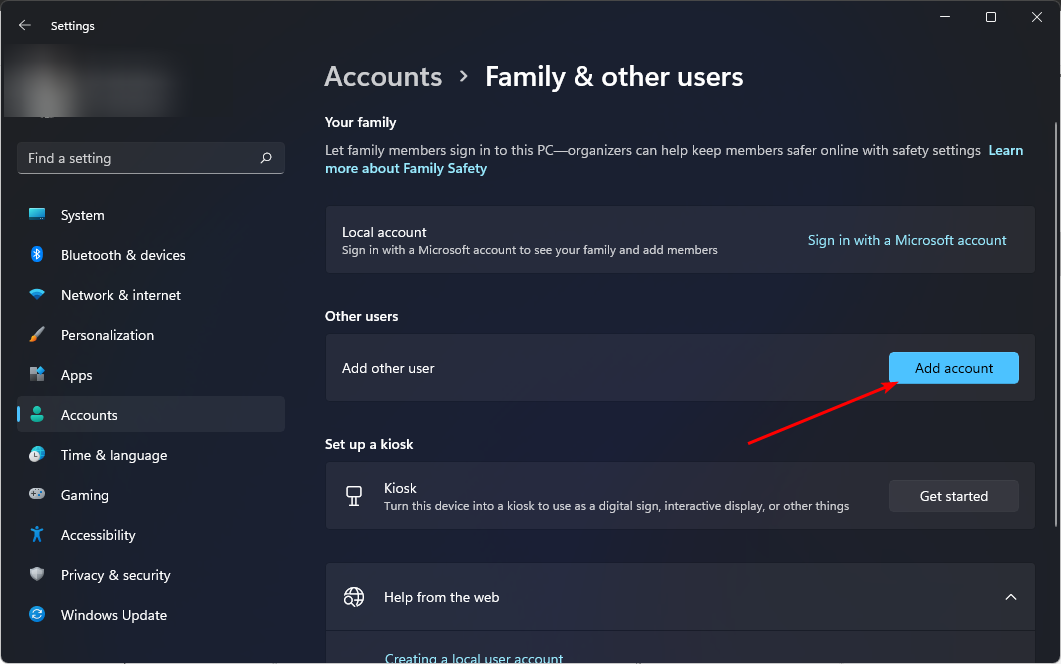
Task: Click the Privacy & security shield icon
Action: (37, 575)
